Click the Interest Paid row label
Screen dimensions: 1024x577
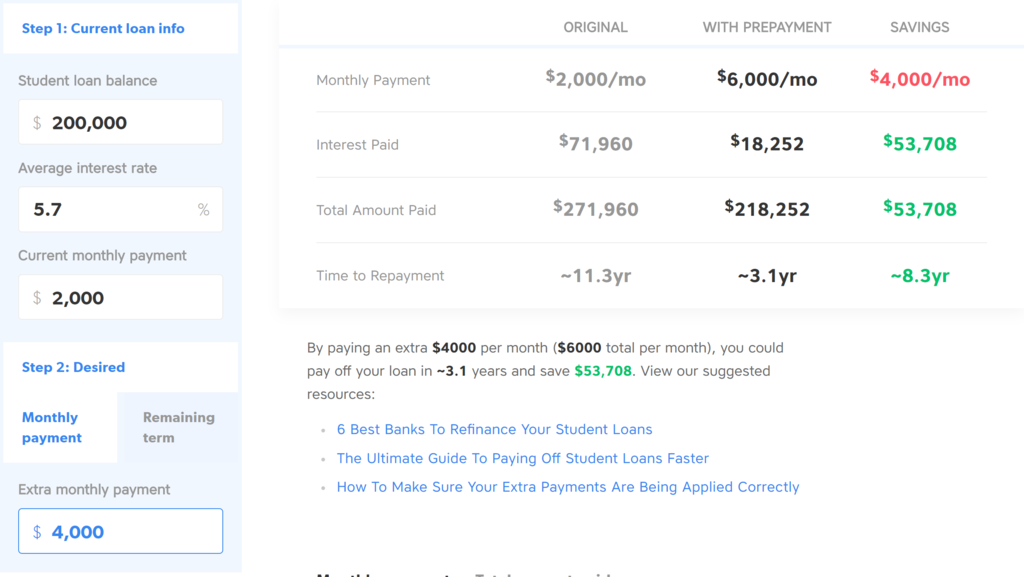point(357,145)
